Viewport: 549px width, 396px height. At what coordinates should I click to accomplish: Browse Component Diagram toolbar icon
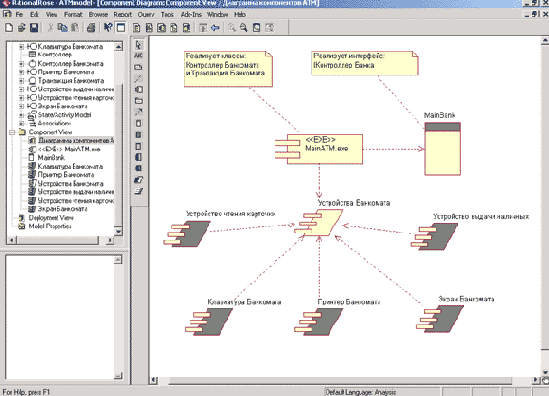point(161,28)
